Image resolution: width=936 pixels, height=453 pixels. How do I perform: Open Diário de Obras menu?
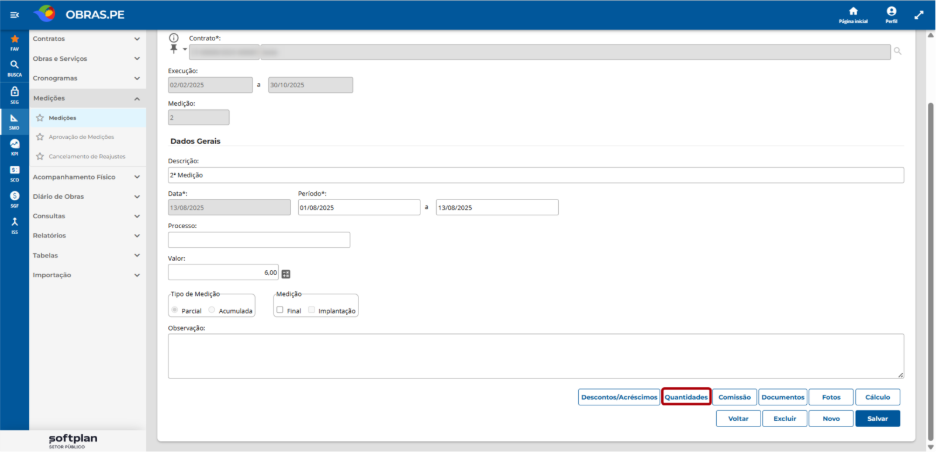(87, 196)
